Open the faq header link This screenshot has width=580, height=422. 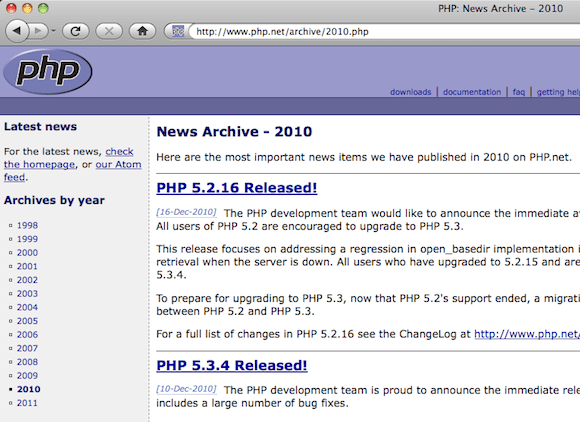click(519, 92)
